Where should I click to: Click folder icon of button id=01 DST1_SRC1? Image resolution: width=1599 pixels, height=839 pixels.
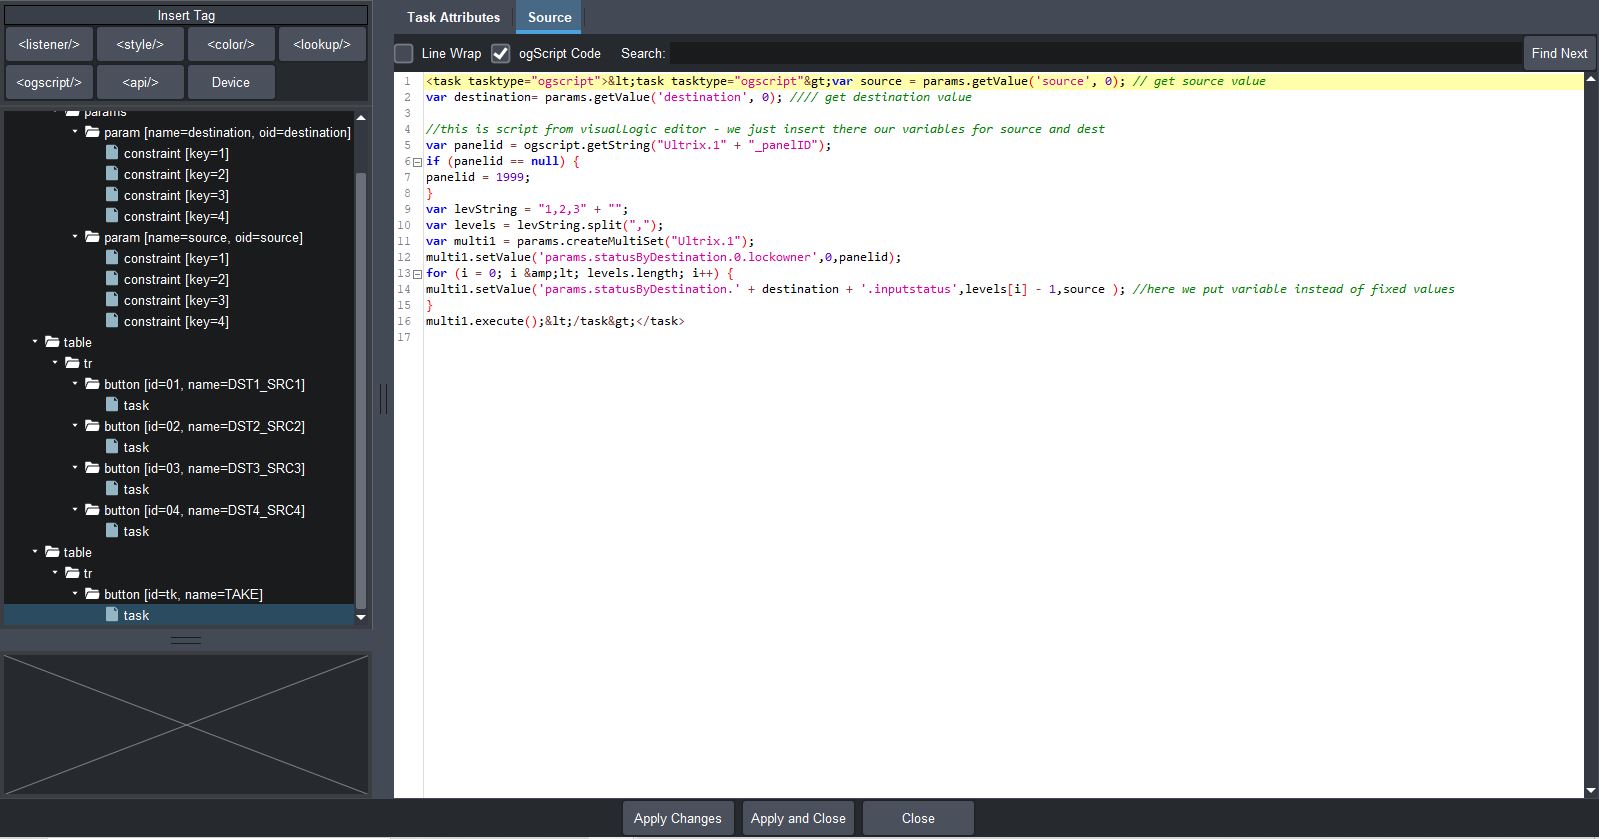click(x=92, y=384)
